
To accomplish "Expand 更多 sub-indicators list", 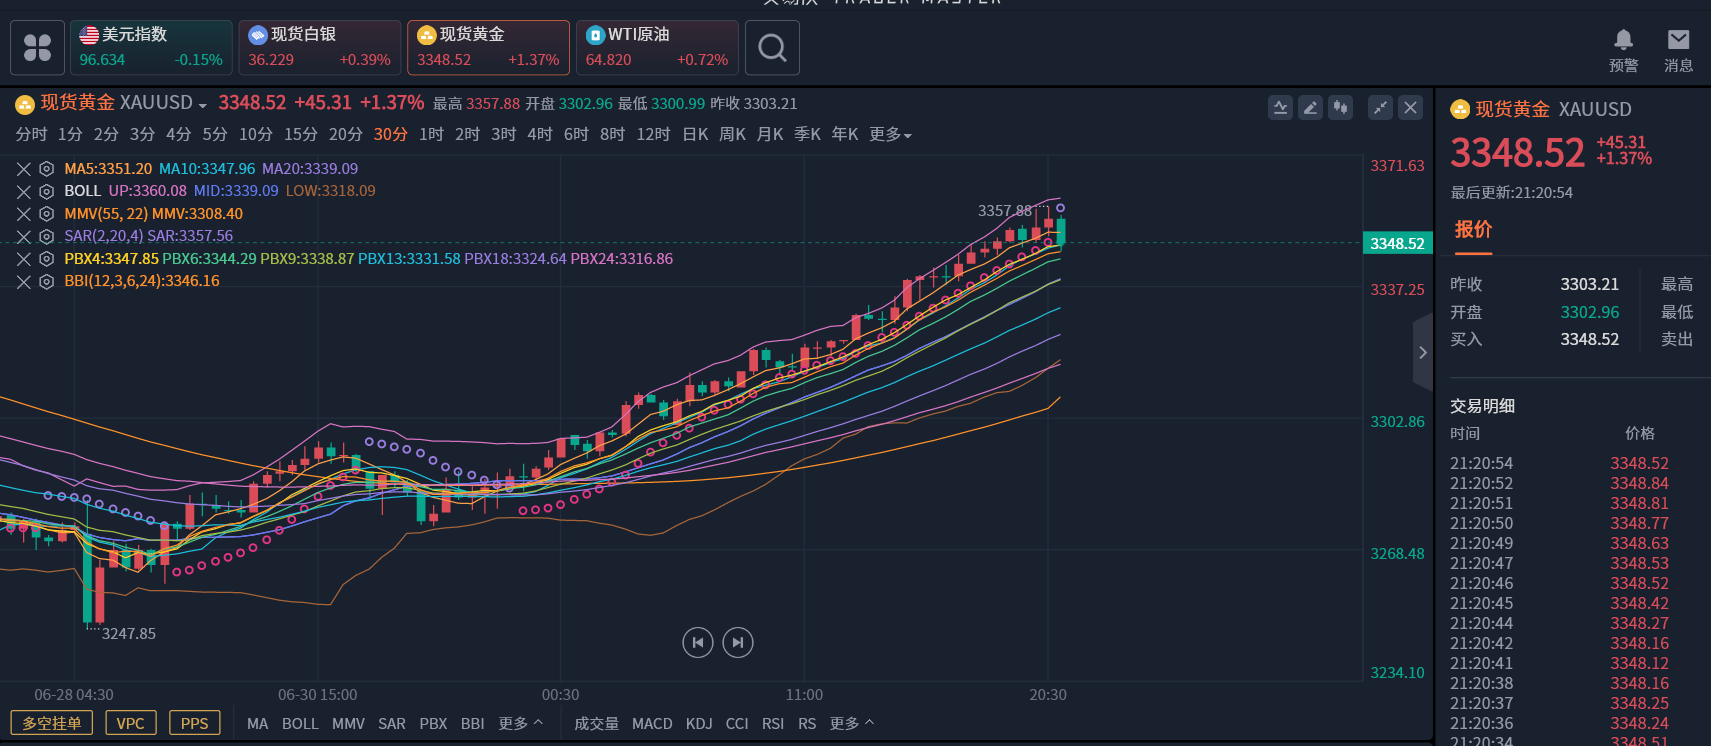I will [x=851, y=723].
